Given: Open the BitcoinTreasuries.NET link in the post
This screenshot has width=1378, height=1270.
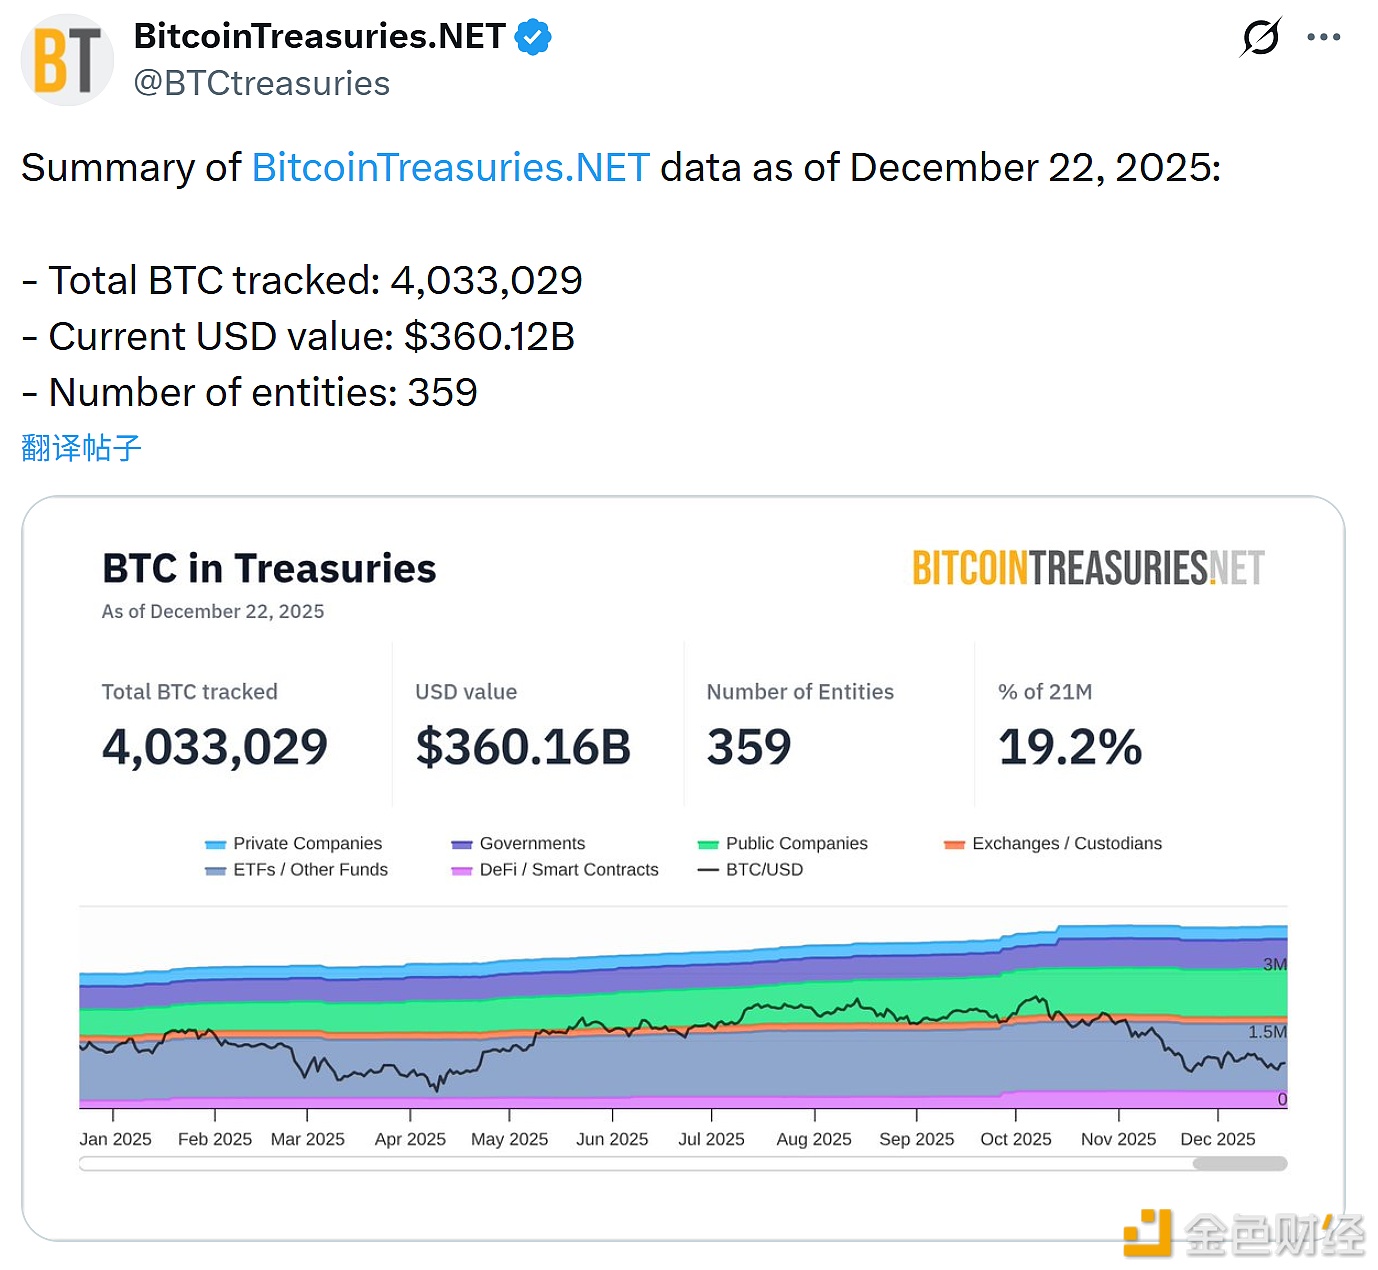Looking at the screenshot, I should (449, 168).
